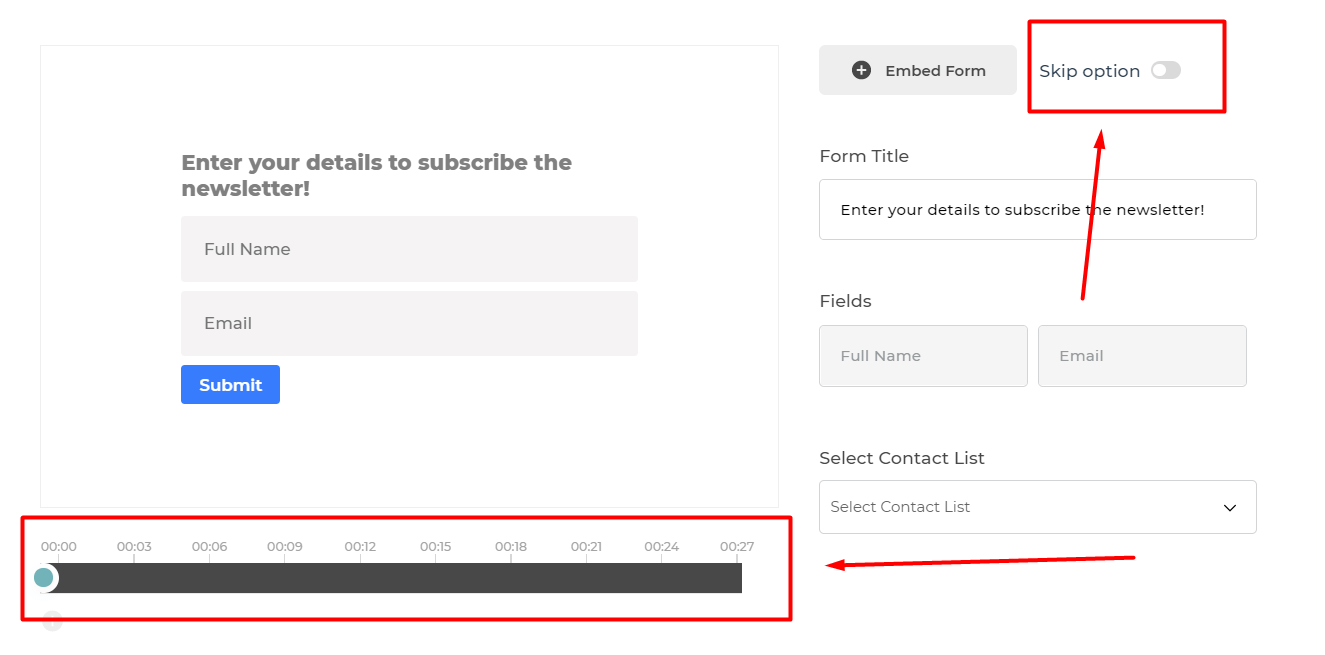Jump to the 00:24 timeline marker
The image size is (1325, 655).
click(x=661, y=547)
